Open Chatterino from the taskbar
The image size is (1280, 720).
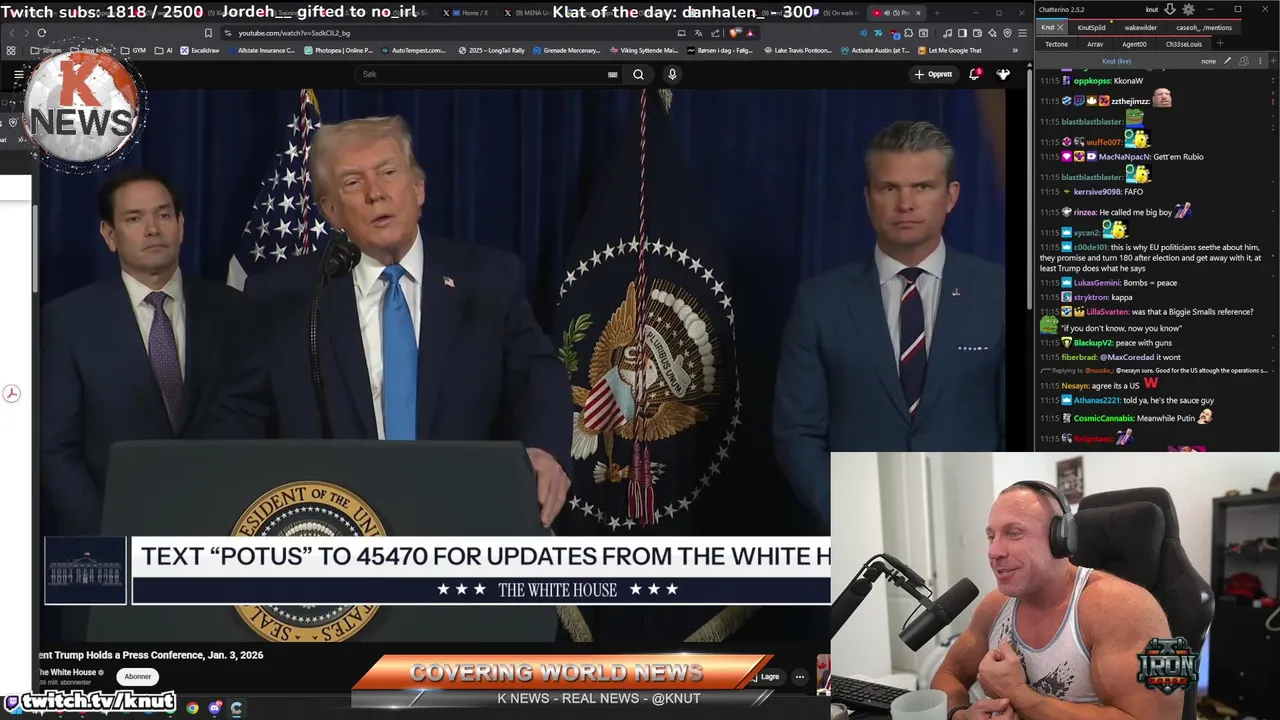(236, 708)
